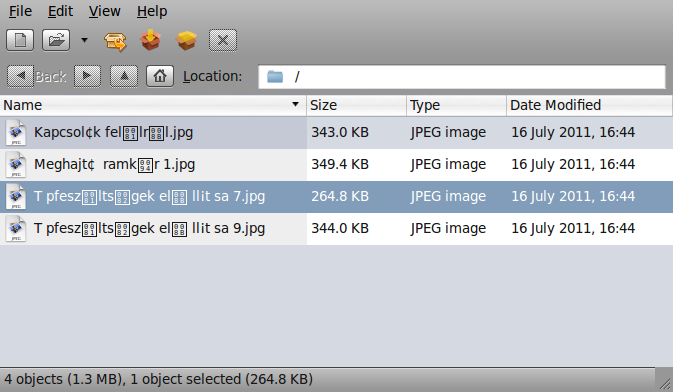Select the Meghajt ramk 1.jpg file name
Screen dimensions: 673x392
[115, 164]
